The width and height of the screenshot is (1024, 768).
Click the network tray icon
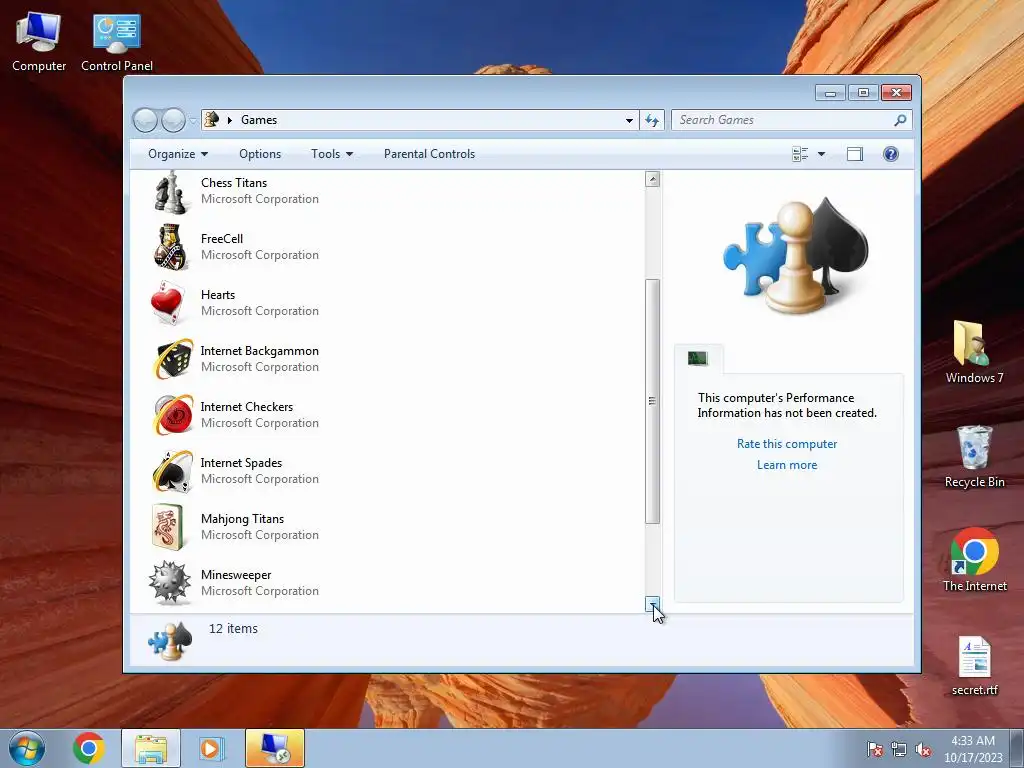point(899,749)
